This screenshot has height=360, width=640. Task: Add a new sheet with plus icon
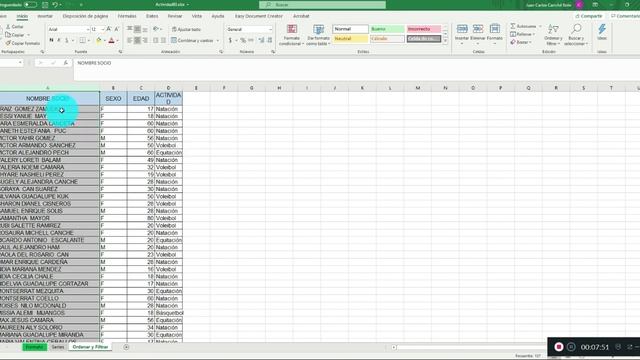[x=126, y=347]
